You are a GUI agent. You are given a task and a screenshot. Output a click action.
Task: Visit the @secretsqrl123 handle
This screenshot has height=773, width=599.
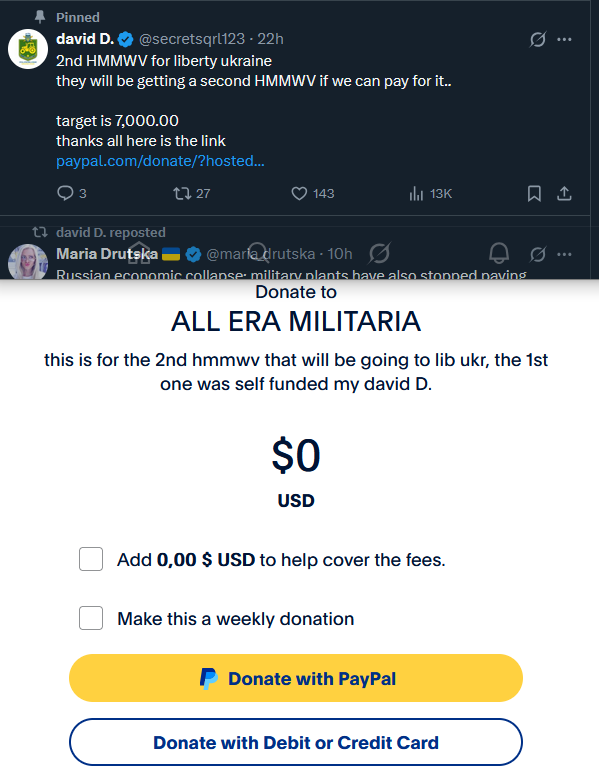192,39
